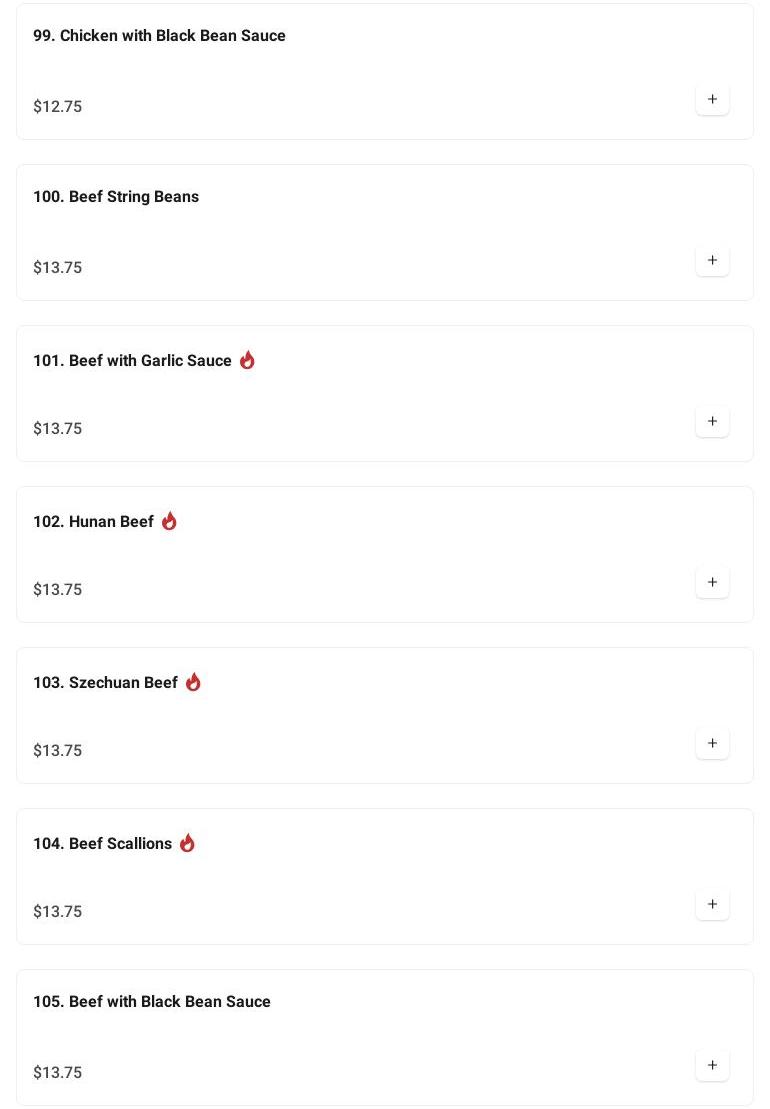Click flame icon next to Szechuan Beef

point(193,682)
